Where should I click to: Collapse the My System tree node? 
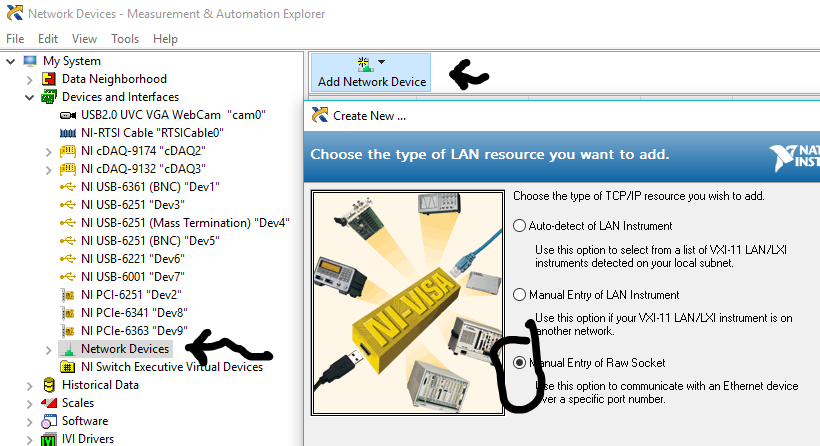click(x=10, y=62)
